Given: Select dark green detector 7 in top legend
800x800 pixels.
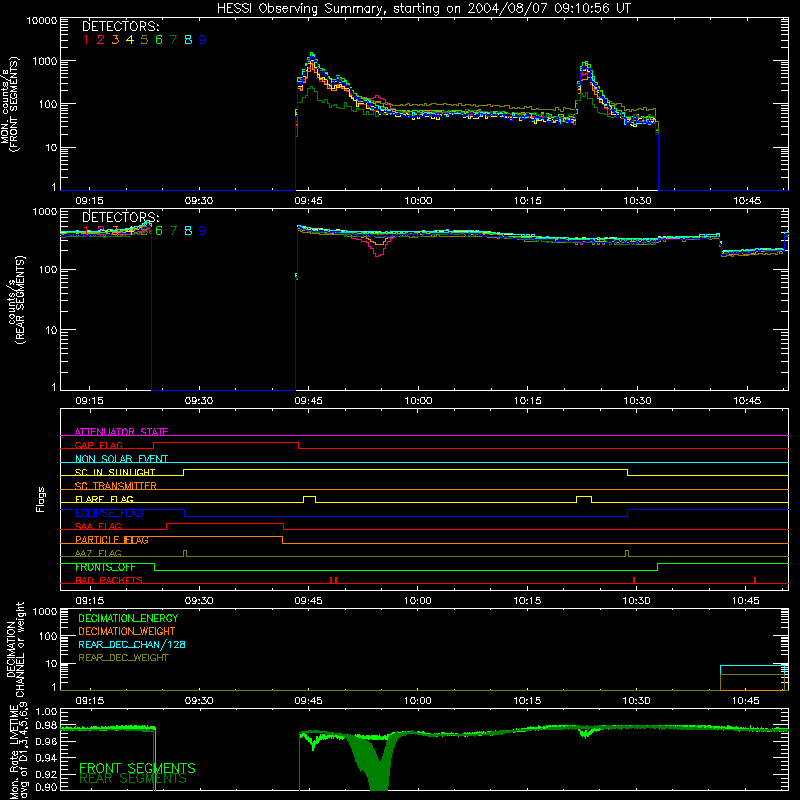Looking at the screenshot, I should click(x=173, y=40).
